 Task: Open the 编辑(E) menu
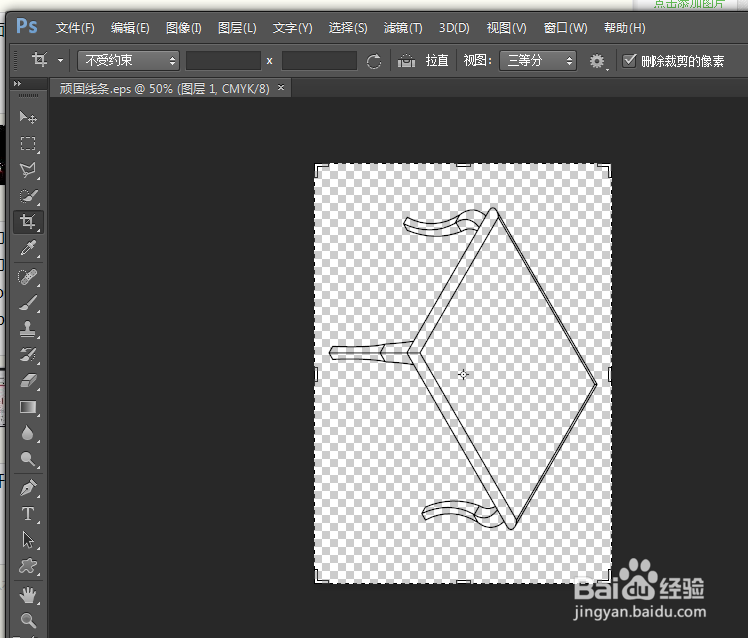click(x=130, y=28)
